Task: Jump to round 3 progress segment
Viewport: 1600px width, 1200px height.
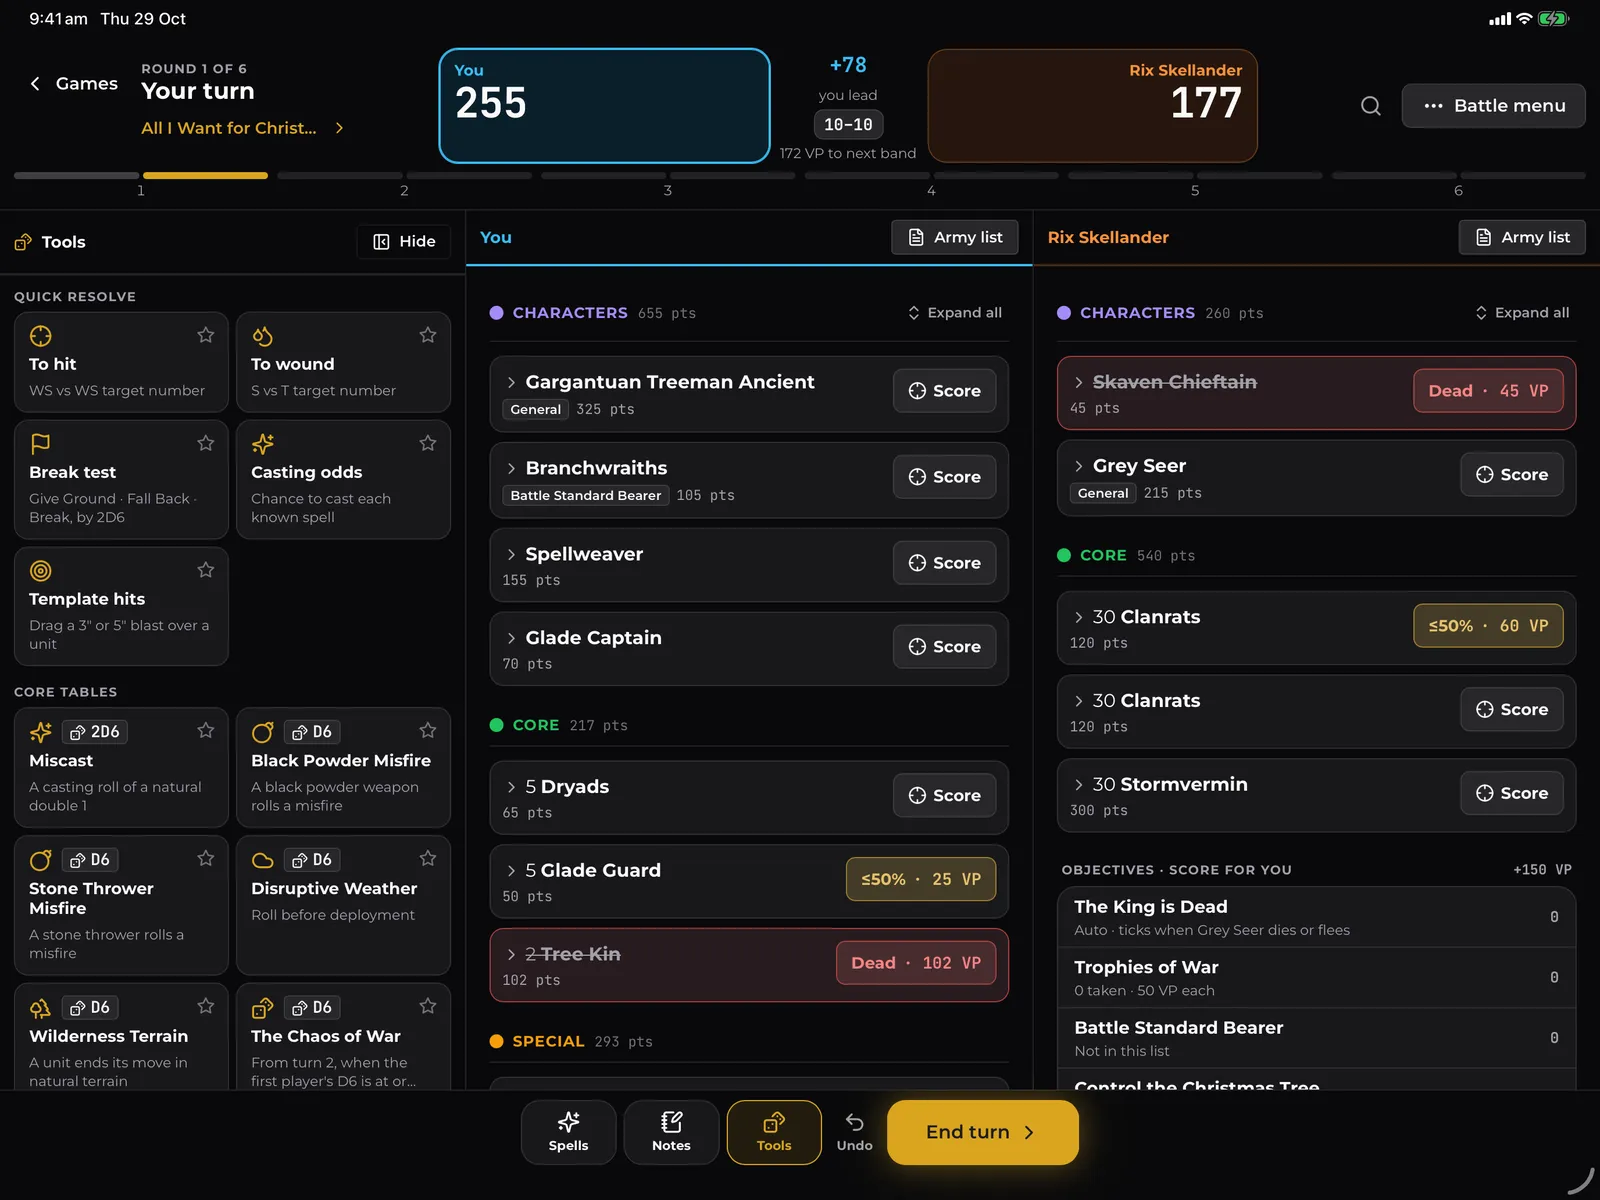Action: (x=667, y=176)
